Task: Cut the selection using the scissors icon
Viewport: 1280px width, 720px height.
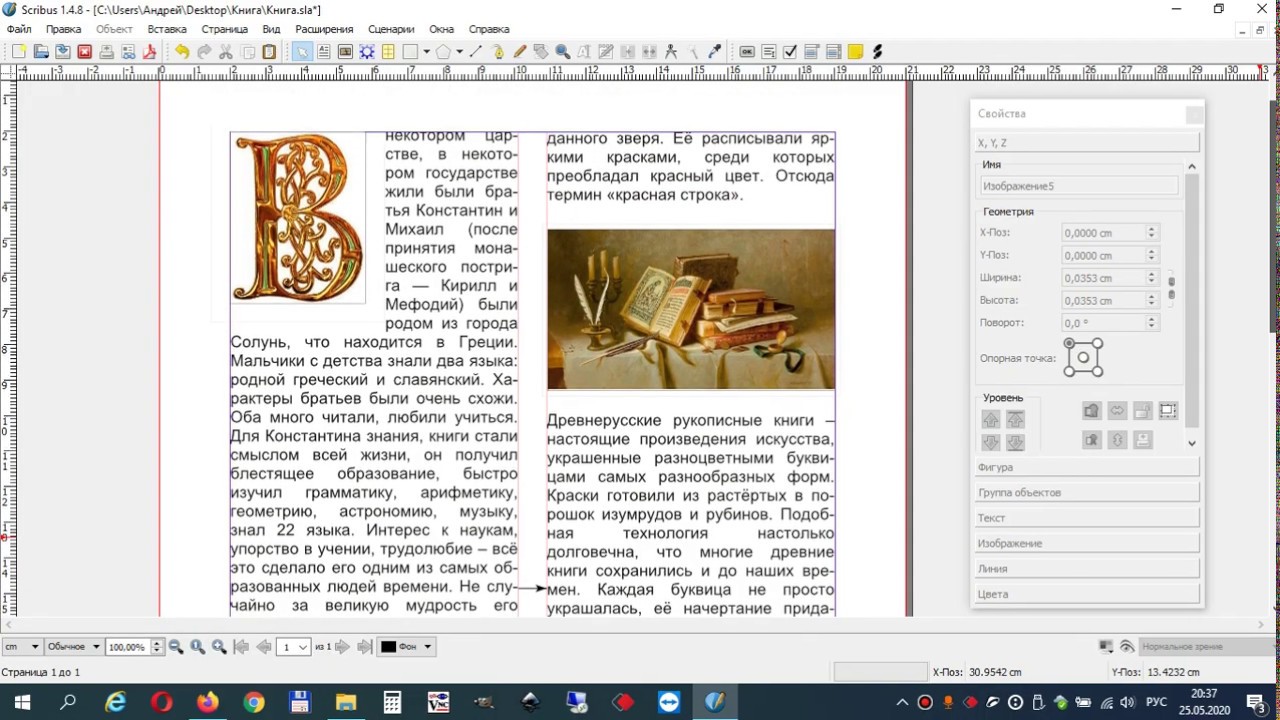Action: tap(226, 52)
